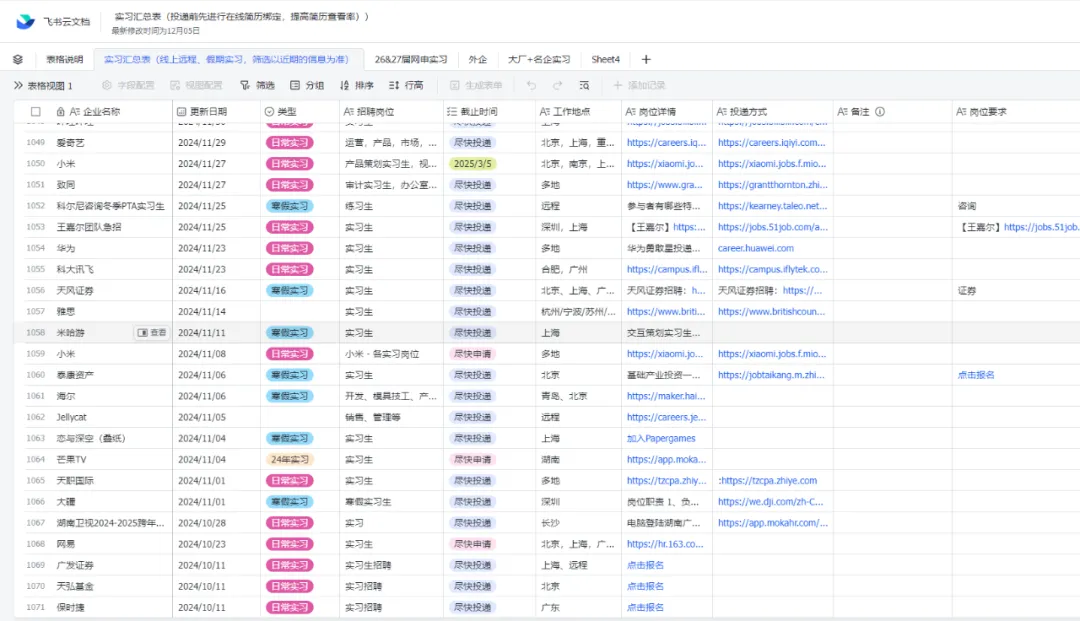Open the search records icon

[584, 85]
